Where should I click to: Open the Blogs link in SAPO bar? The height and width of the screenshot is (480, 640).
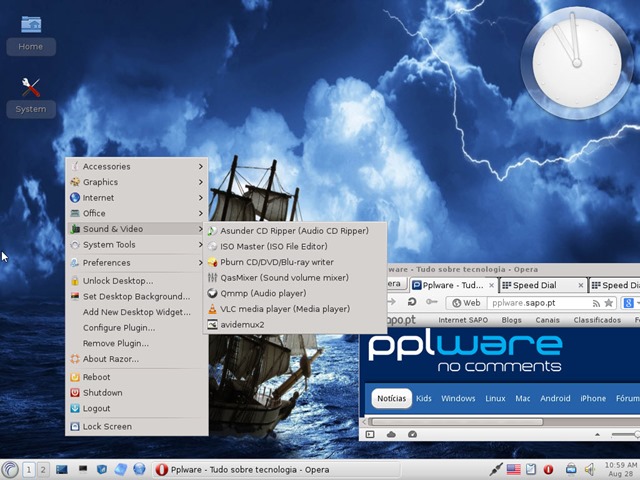point(511,320)
